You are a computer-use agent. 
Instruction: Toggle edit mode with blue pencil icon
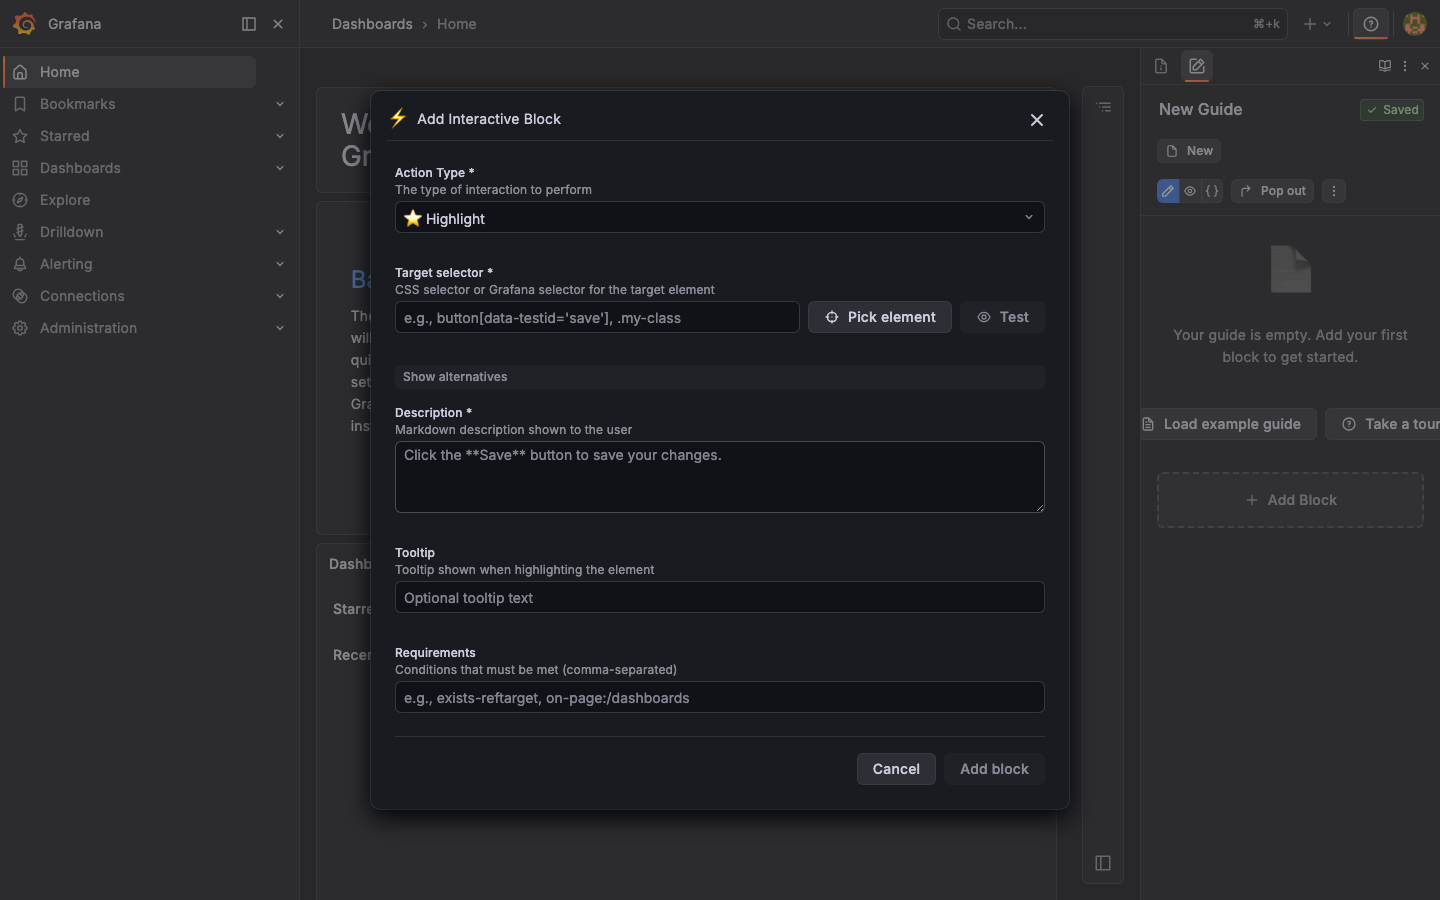pos(1168,191)
